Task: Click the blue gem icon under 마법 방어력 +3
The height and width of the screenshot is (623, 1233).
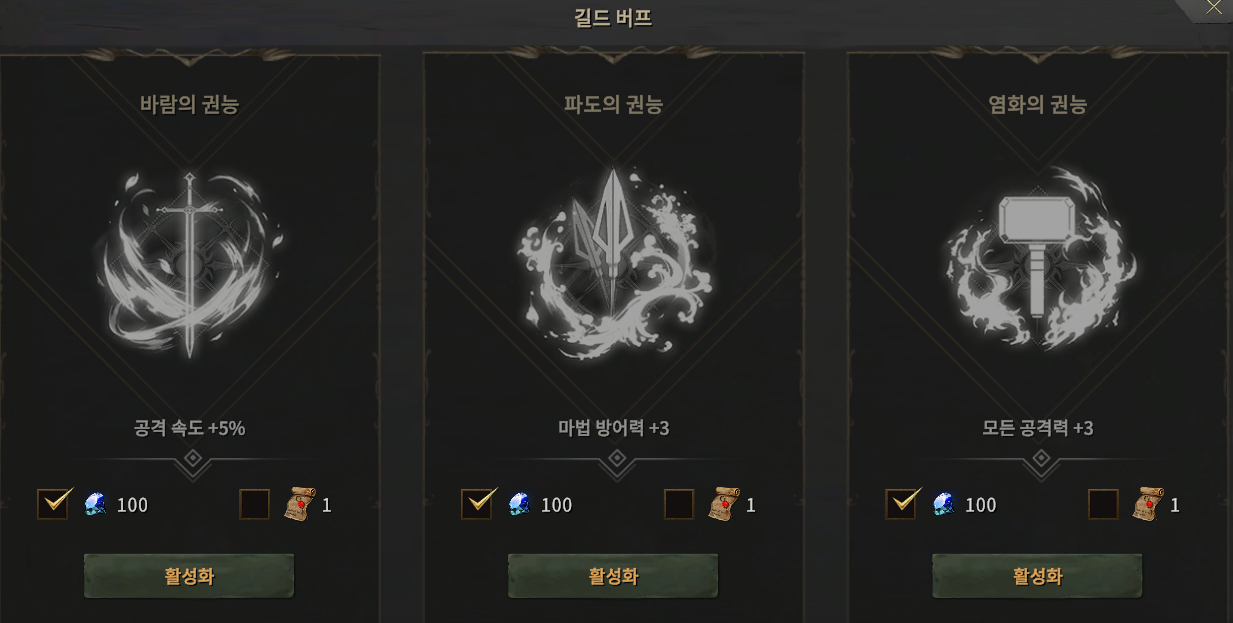Action: pos(519,504)
